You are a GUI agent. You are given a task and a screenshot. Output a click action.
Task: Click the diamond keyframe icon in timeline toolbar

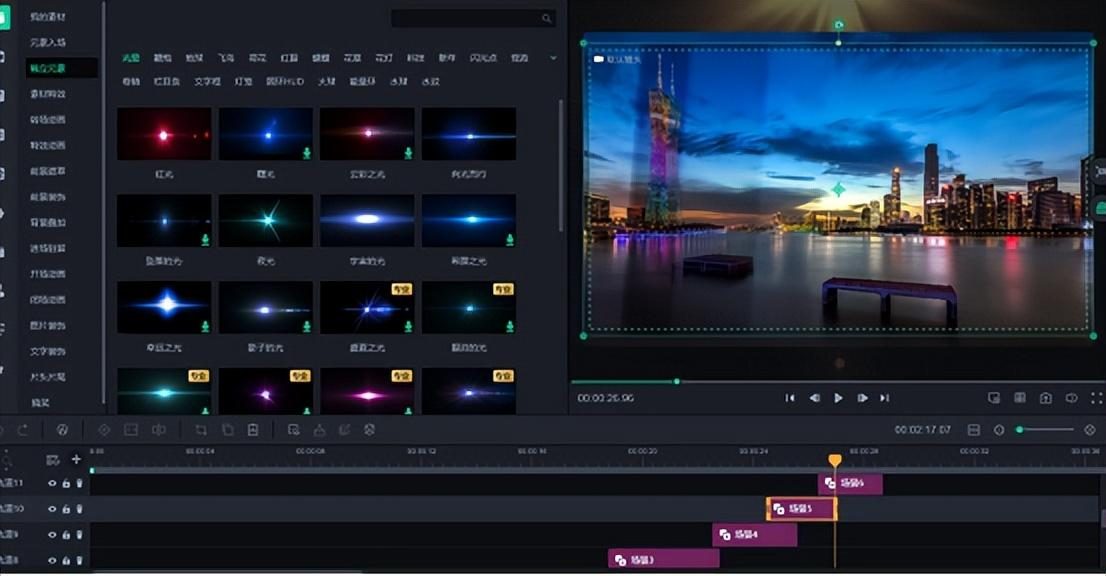[x=104, y=429]
